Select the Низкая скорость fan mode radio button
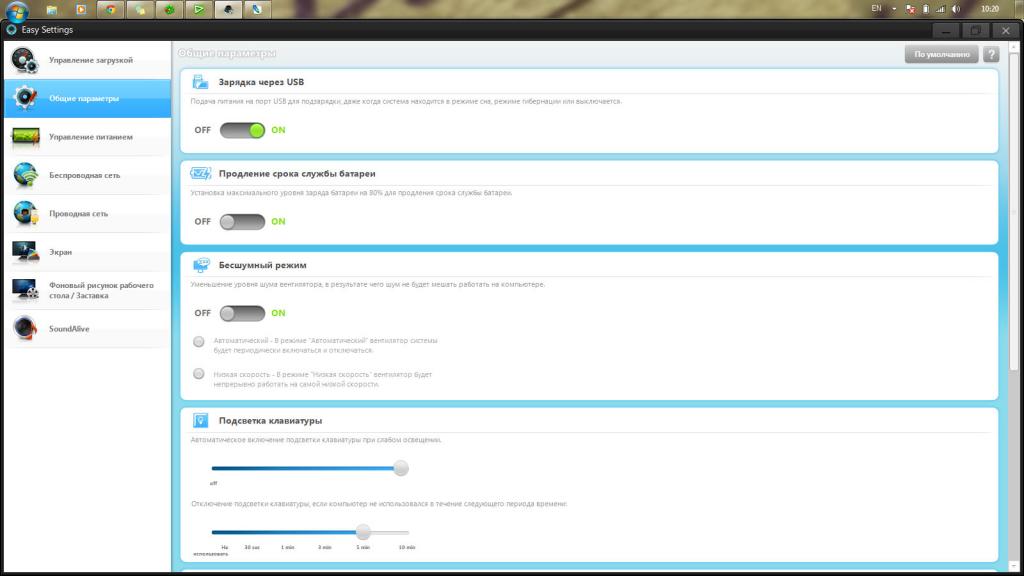 [x=199, y=374]
